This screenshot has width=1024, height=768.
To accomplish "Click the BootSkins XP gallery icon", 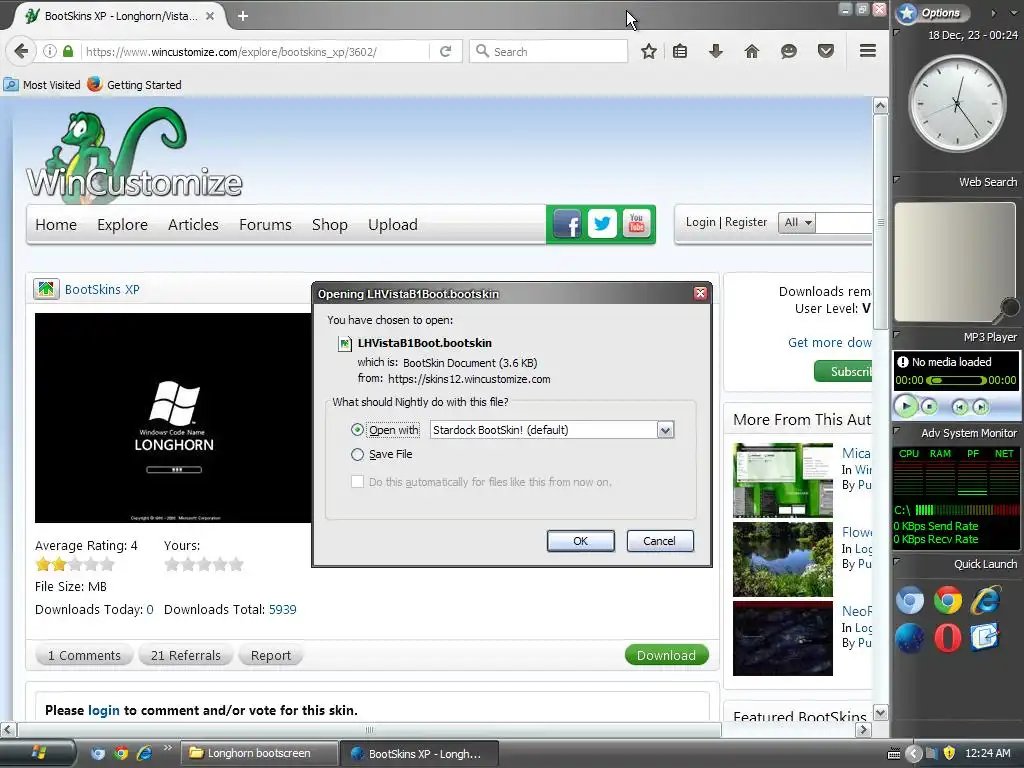I will pyautogui.click(x=46, y=289).
